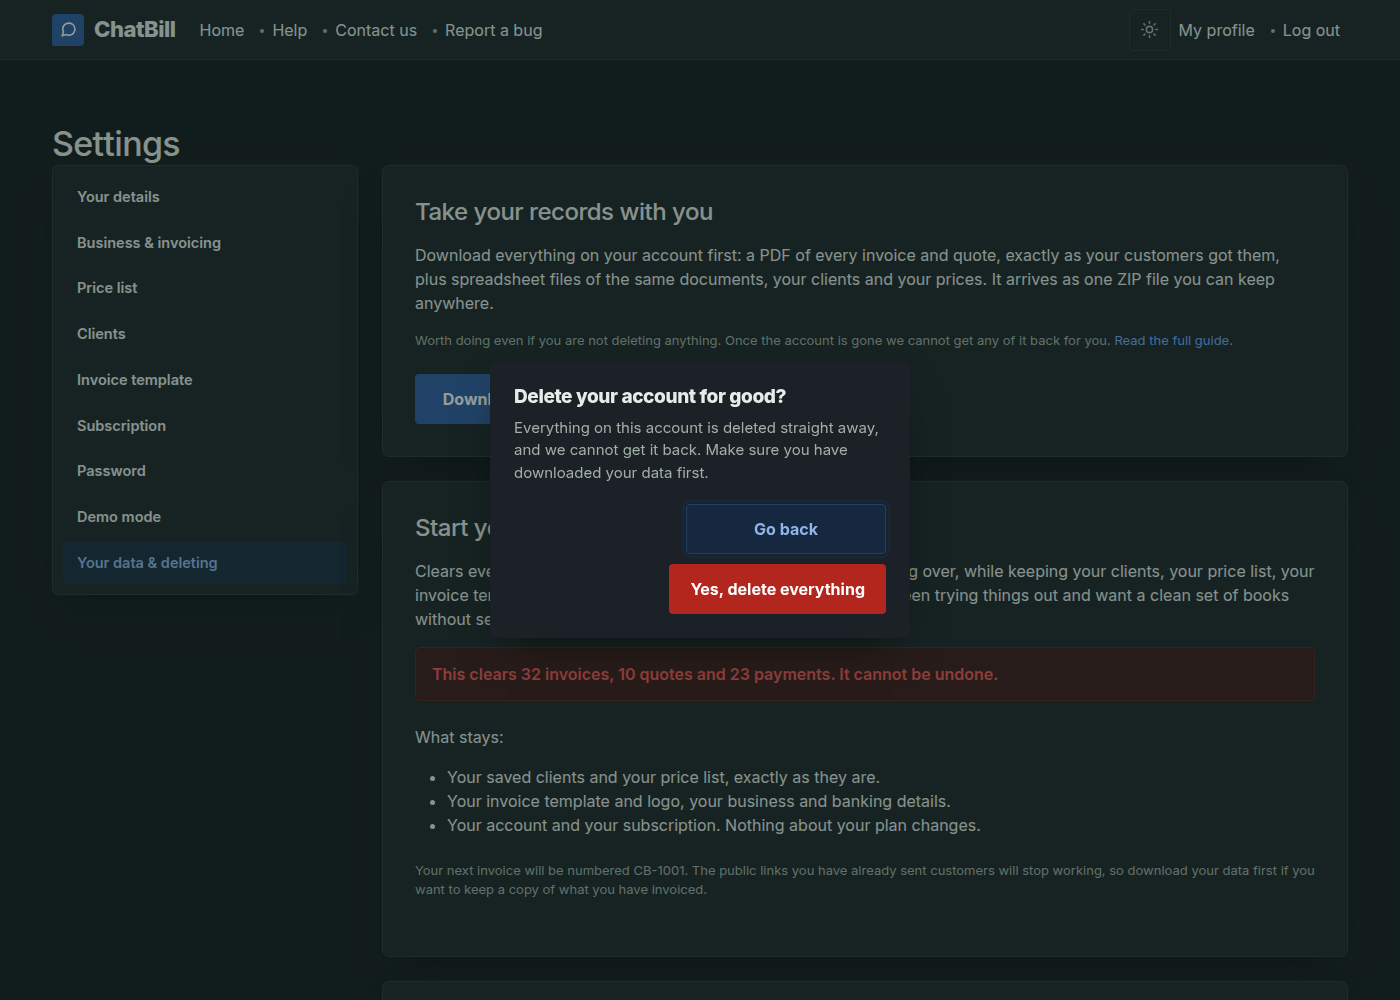This screenshot has width=1400, height=1000.
Task: Click the partially hidden Download button
Action: 453,399
